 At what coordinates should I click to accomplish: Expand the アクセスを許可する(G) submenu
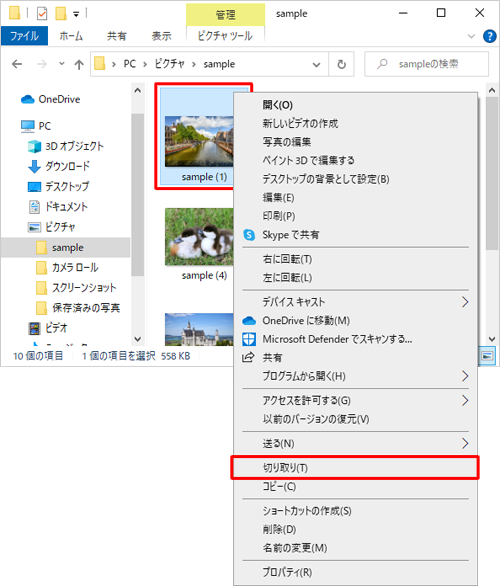click(355, 401)
